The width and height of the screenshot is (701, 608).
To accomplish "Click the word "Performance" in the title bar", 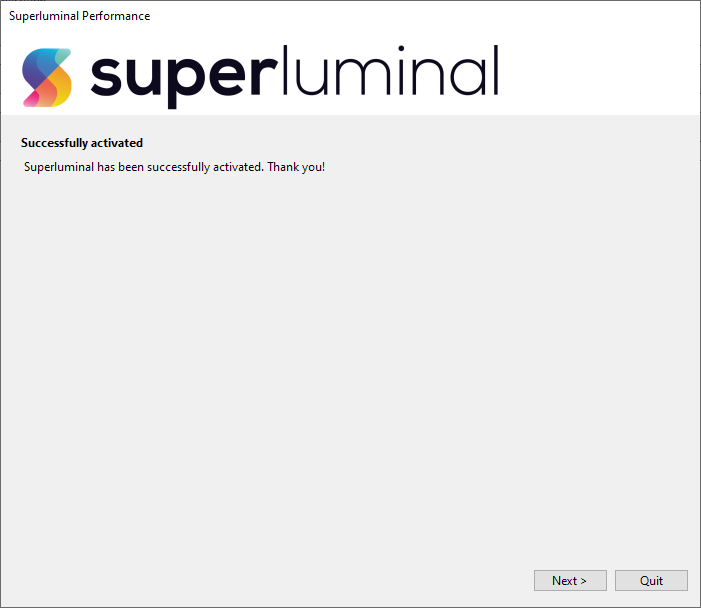I will pyautogui.click(x=116, y=16).
